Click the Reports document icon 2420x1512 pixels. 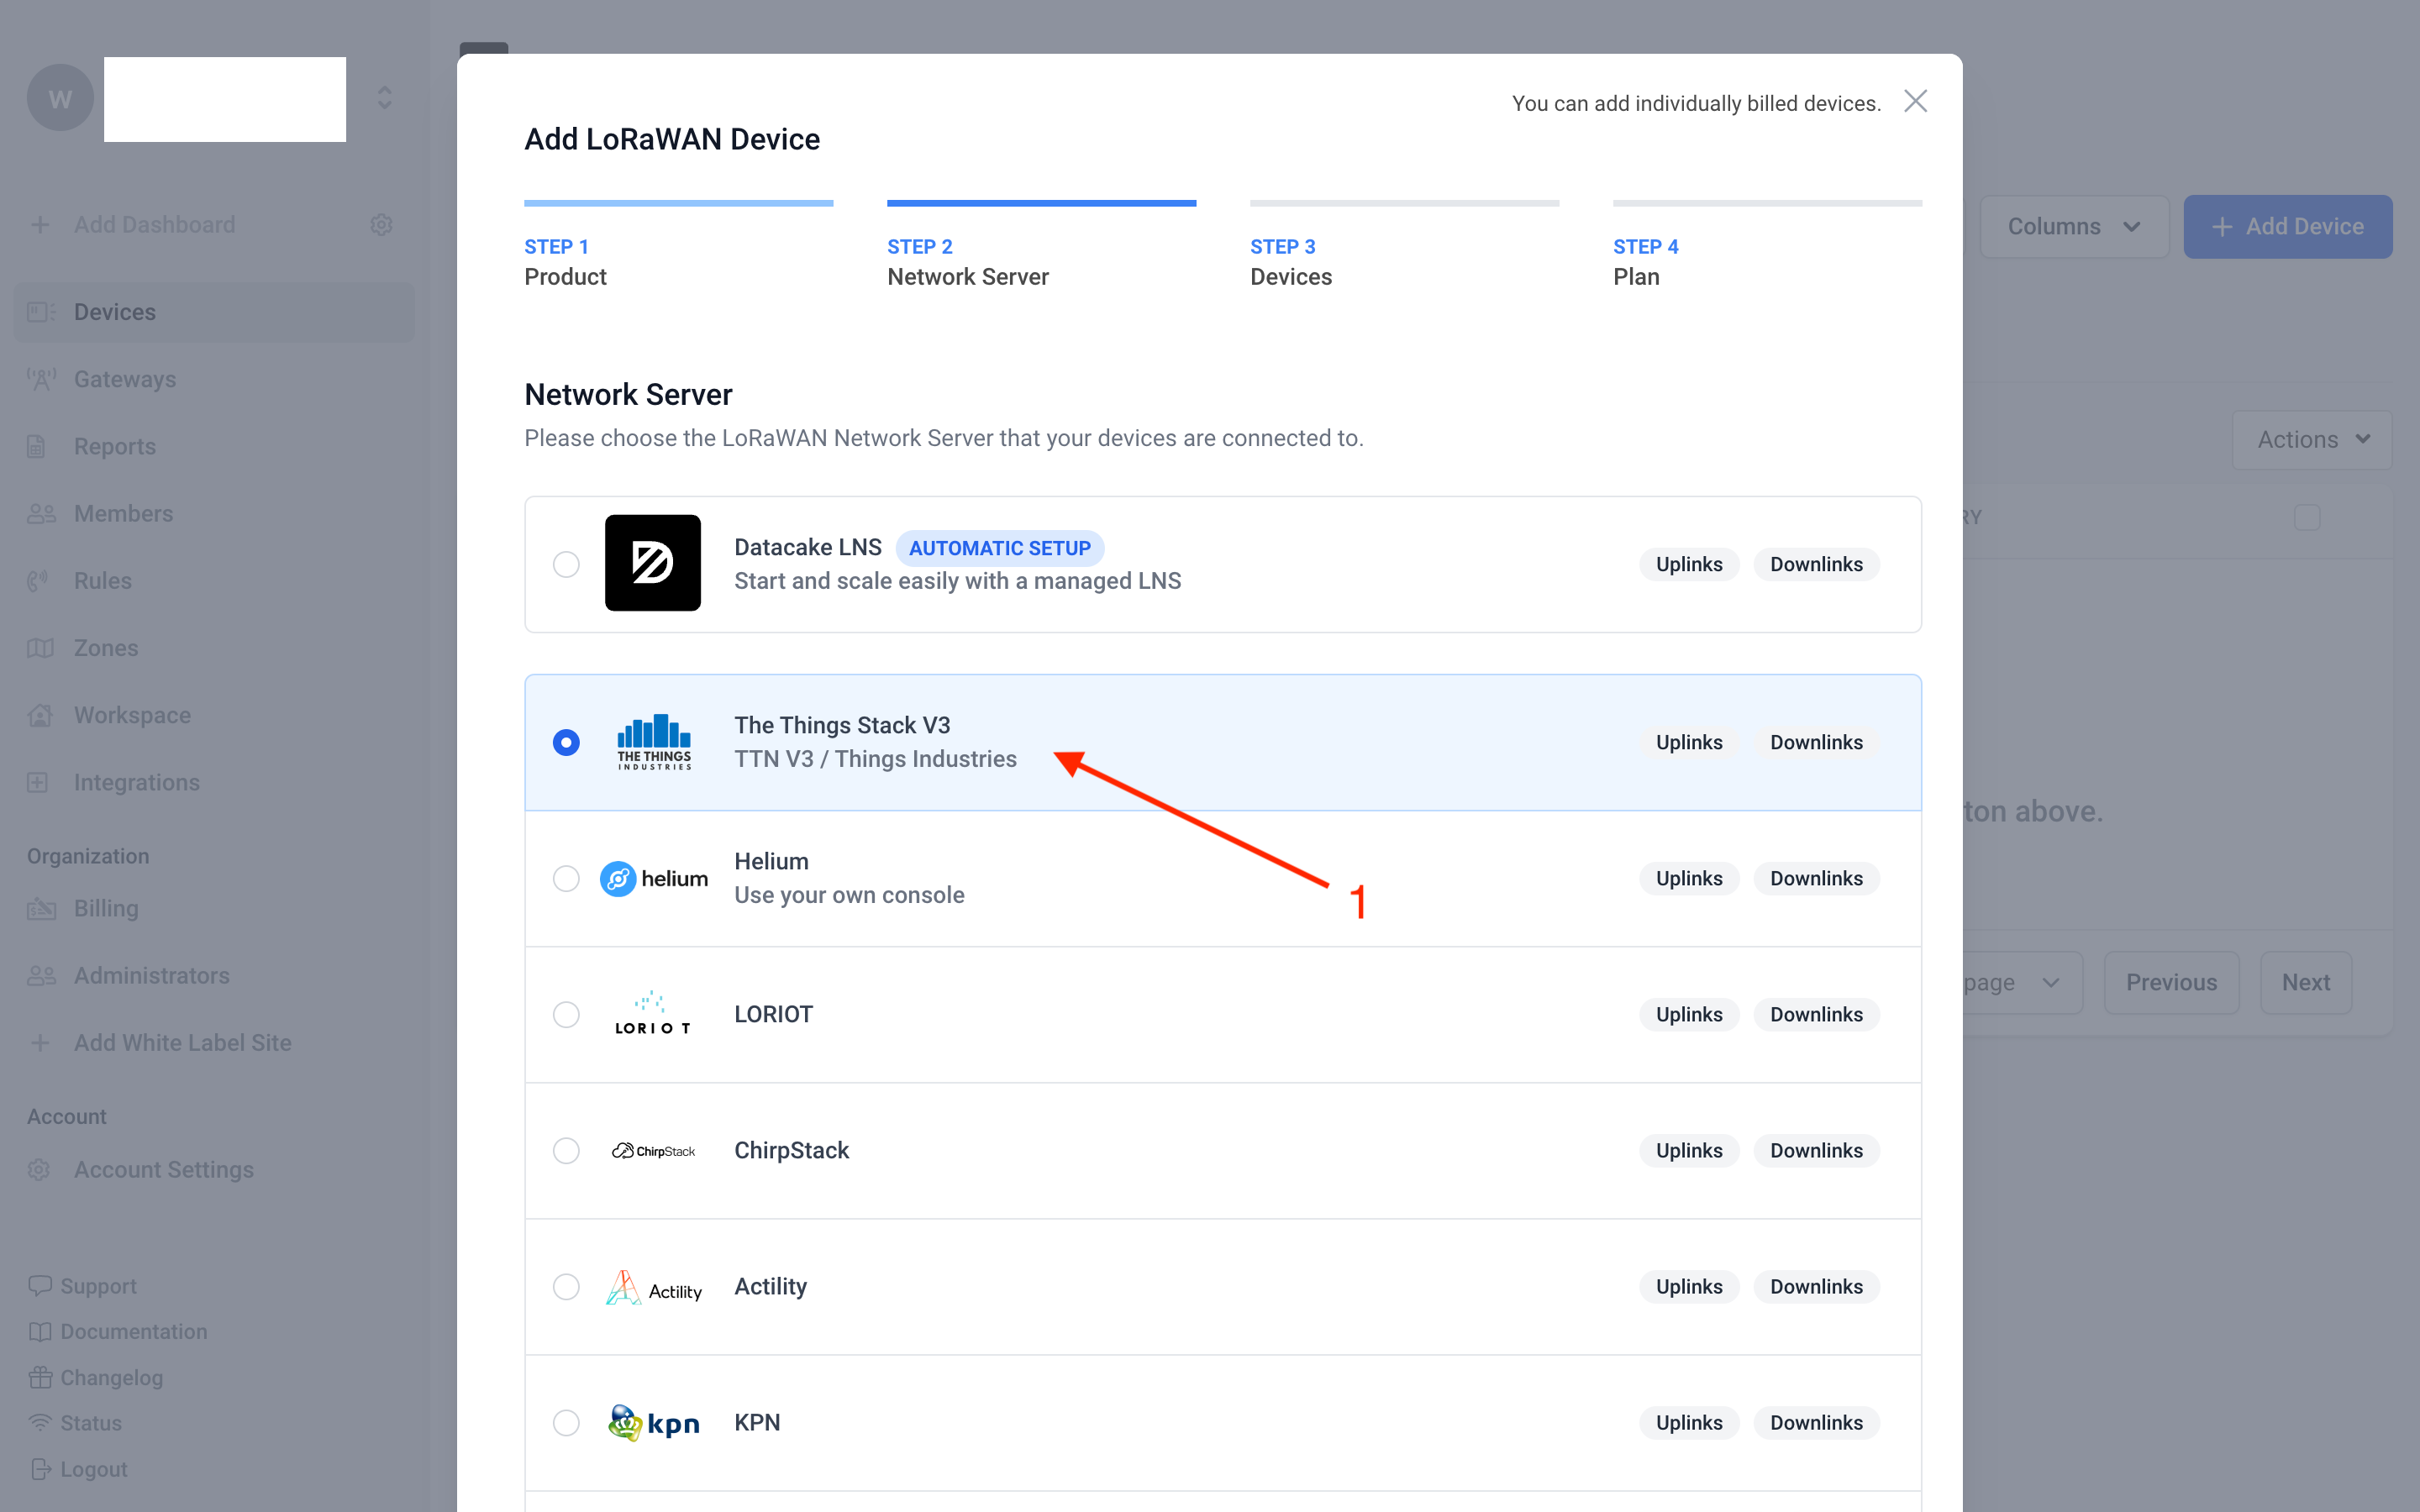click(37, 446)
